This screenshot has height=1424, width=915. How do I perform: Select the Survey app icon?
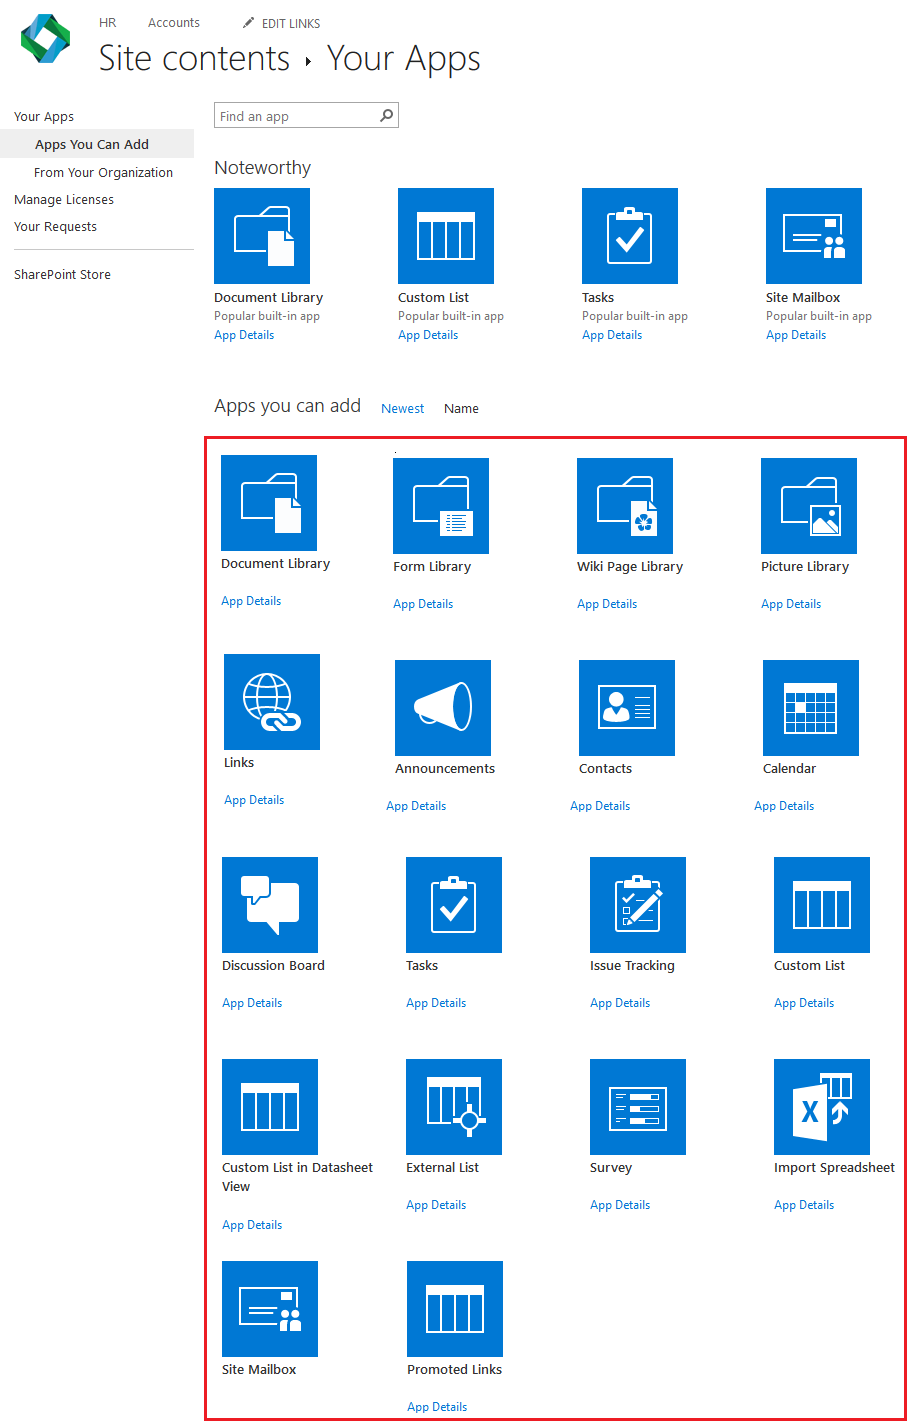pyautogui.click(x=637, y=1107)
